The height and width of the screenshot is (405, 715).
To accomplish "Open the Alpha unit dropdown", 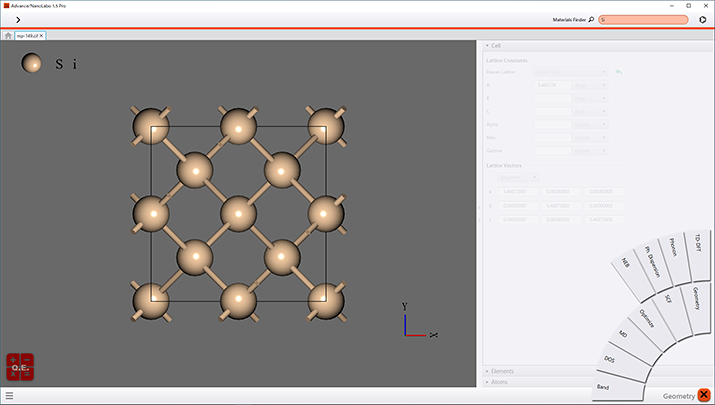I will pyautogui.click(x=590, y=125).
